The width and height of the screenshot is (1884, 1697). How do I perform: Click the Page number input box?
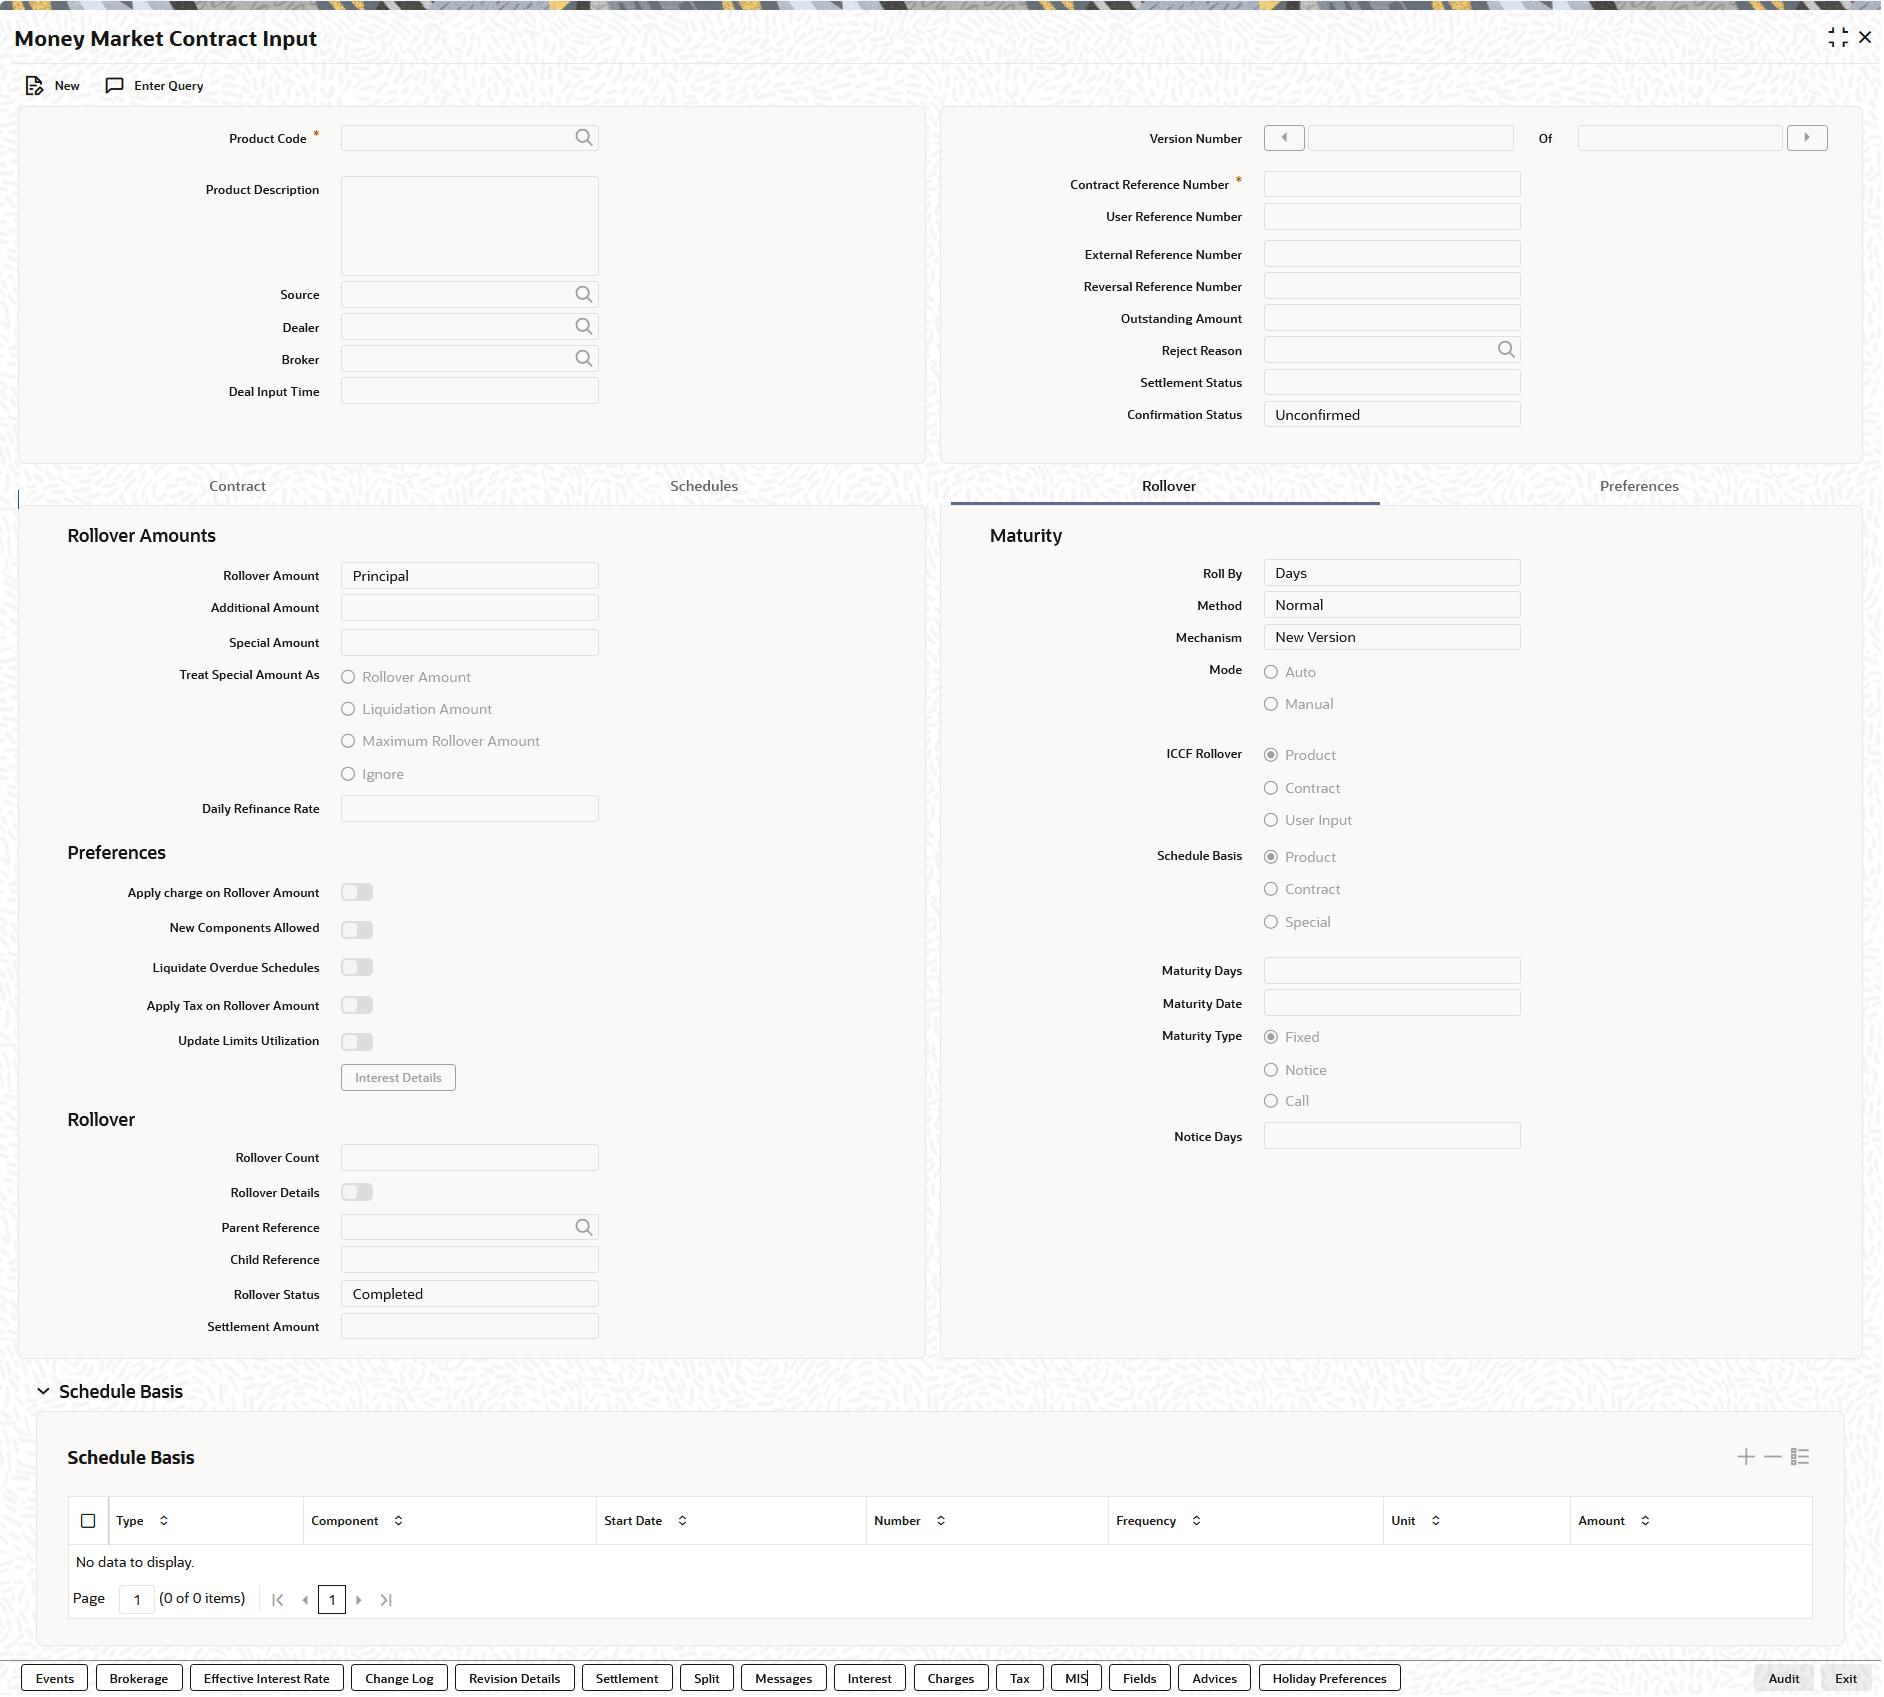tap(137, 1600)
